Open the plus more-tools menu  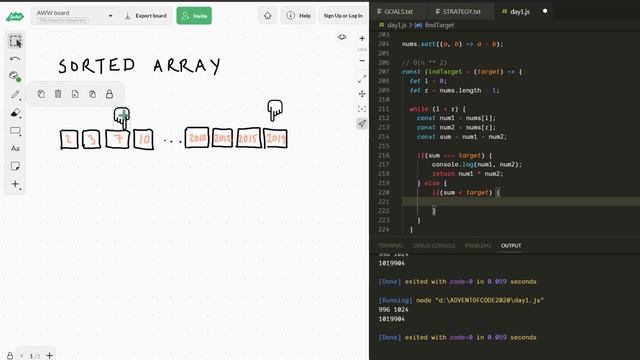click(x=15, y=184)
